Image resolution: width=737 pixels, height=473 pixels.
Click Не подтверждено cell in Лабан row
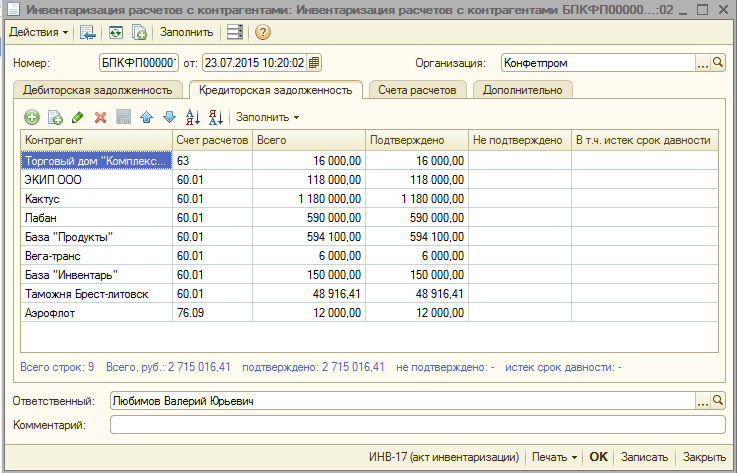coord(520,218)
